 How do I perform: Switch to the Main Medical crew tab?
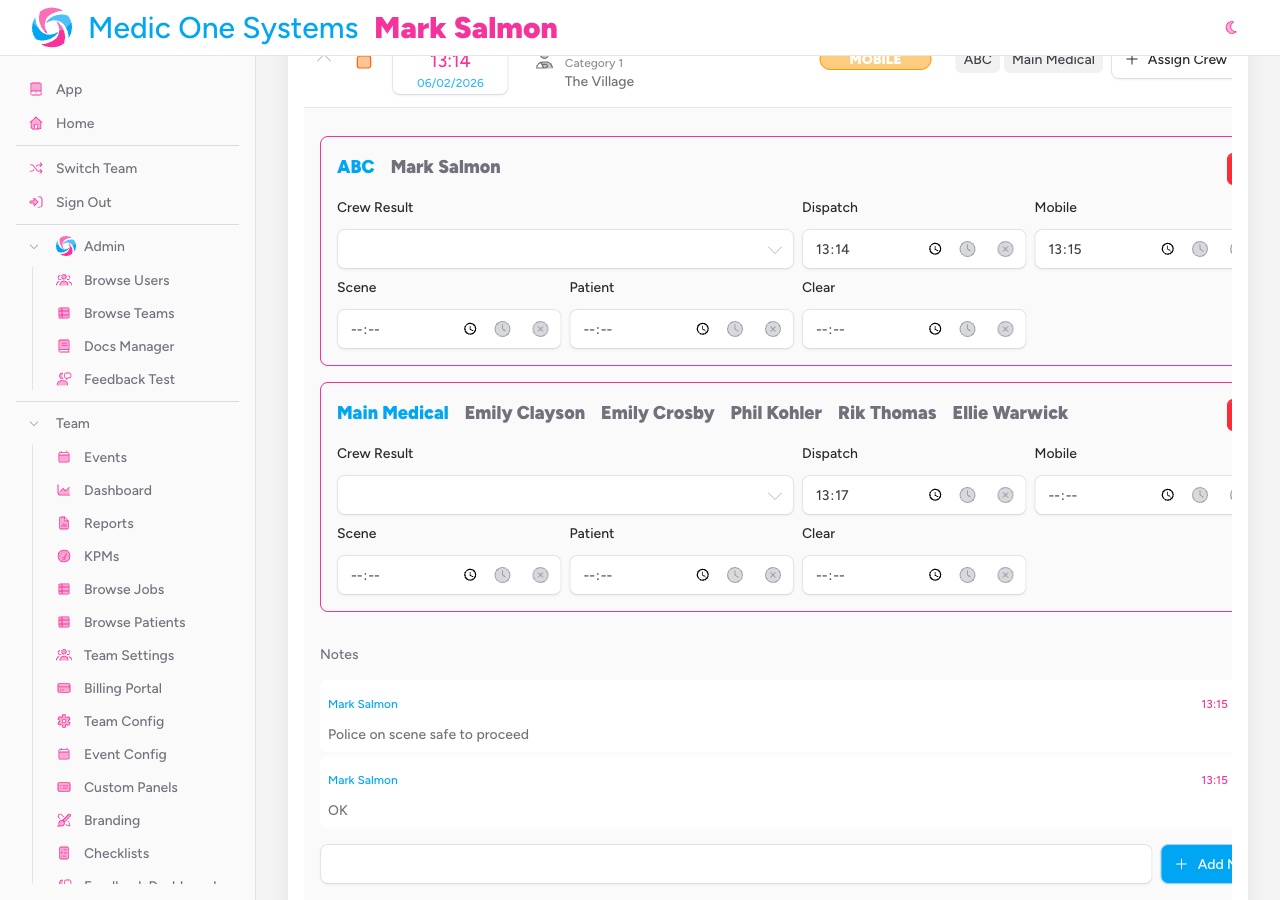coord(1053,60)
